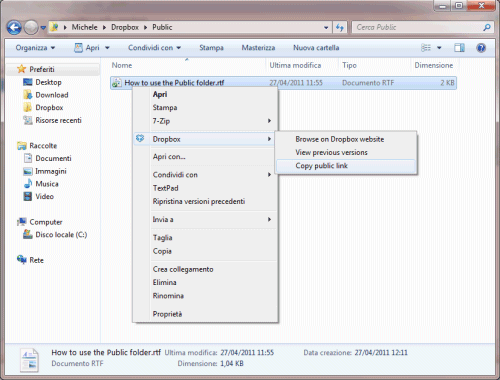Screen dimensions: 500x380
Task: Open the Organizza toolbar menu
Action: (x=35, y=48)
